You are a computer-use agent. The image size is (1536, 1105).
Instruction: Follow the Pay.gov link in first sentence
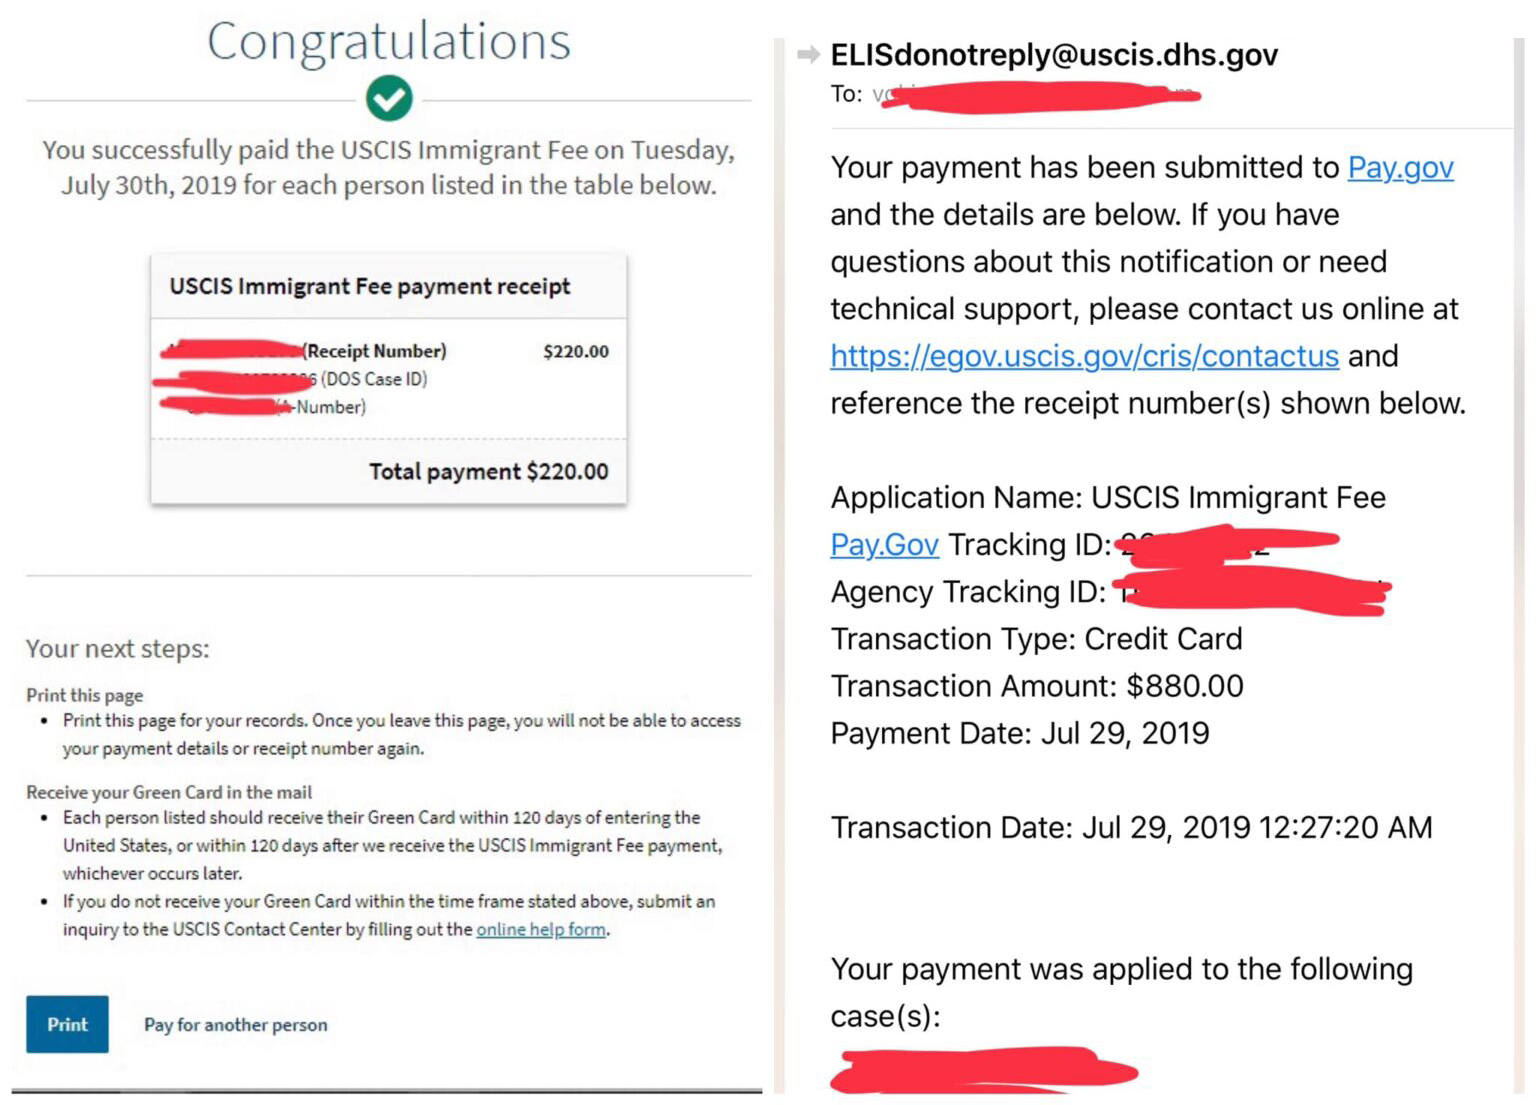[x=1400, y=167]
